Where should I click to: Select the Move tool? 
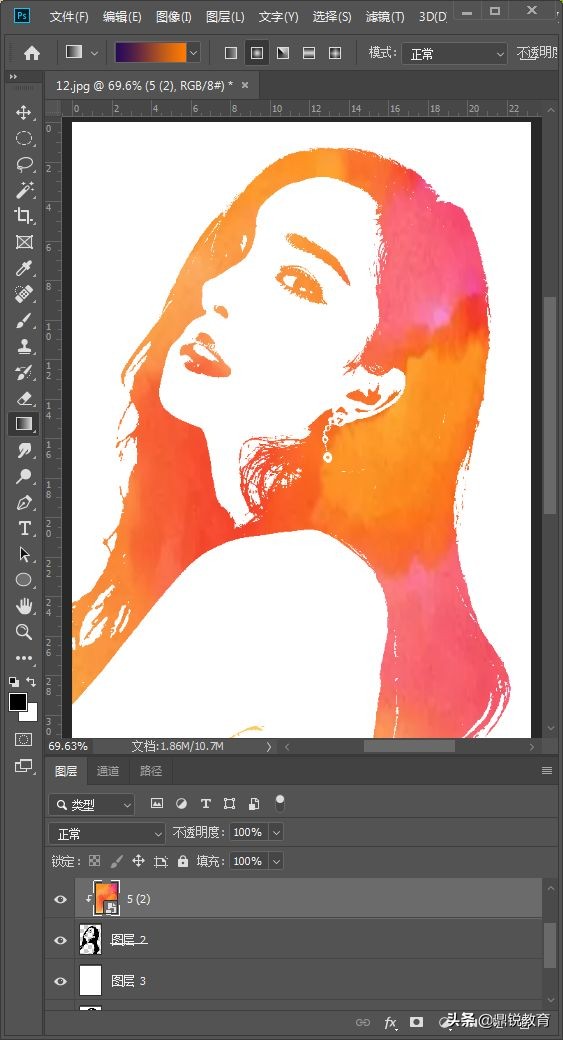pyautogui.click(x=24, y=113)
